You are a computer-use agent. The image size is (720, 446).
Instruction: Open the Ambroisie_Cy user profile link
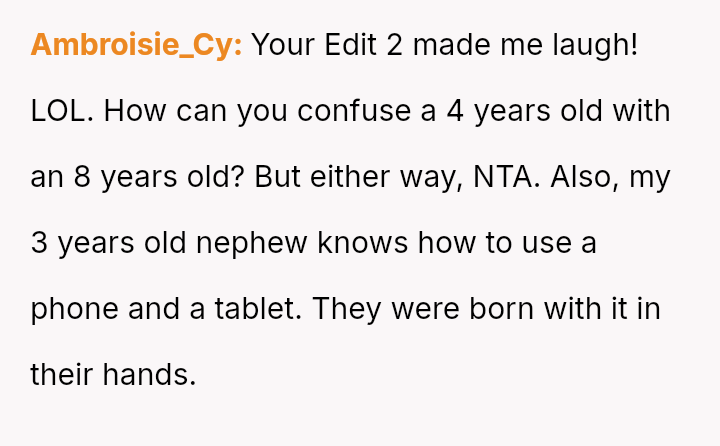[x=137, y=45]
